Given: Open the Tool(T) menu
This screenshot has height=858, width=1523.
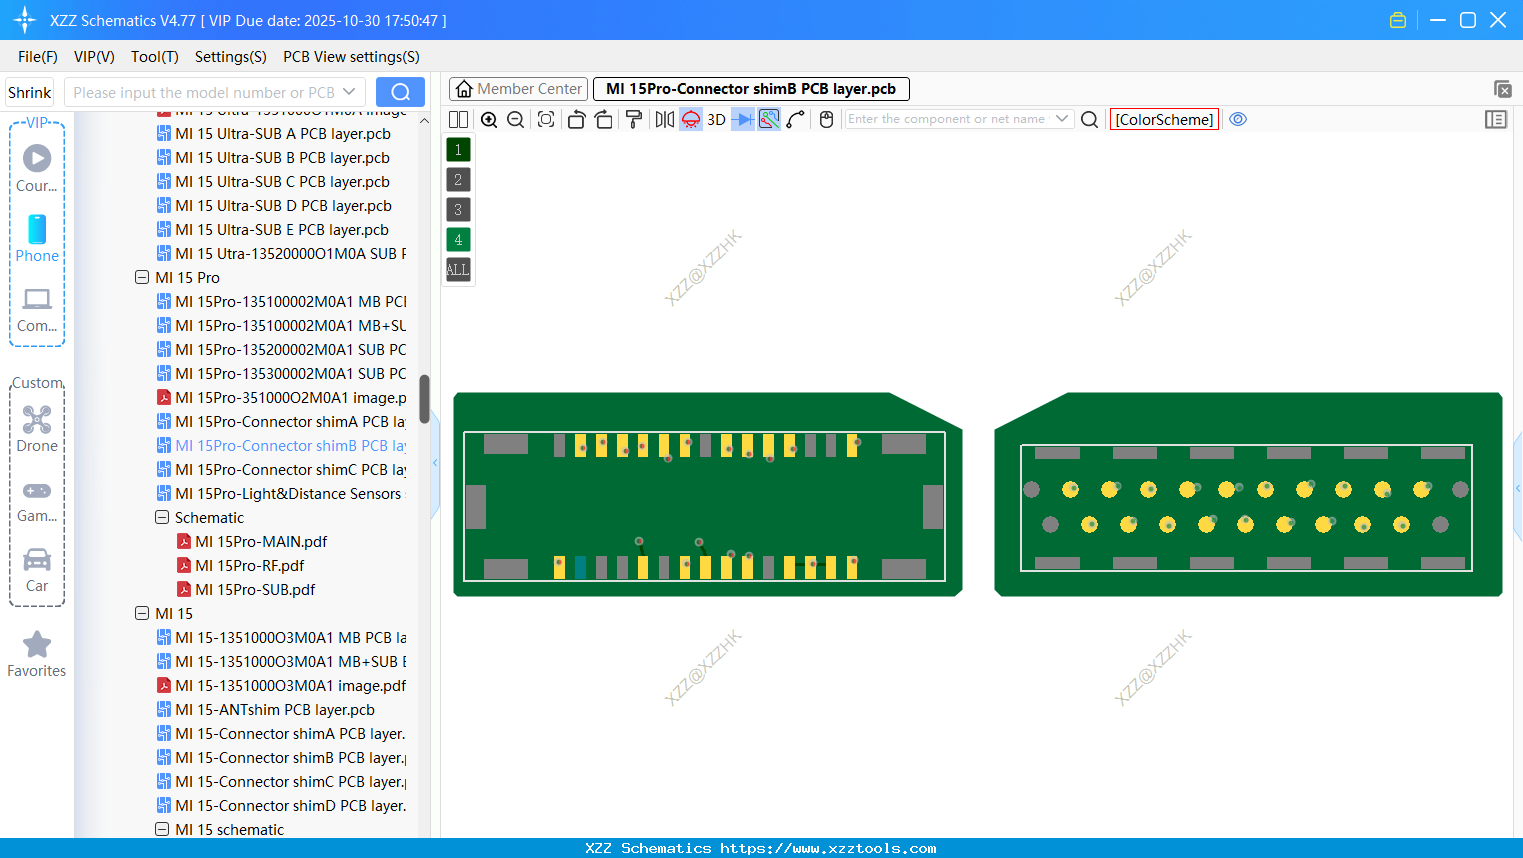Looking at the screenshot, I should 154,57.
